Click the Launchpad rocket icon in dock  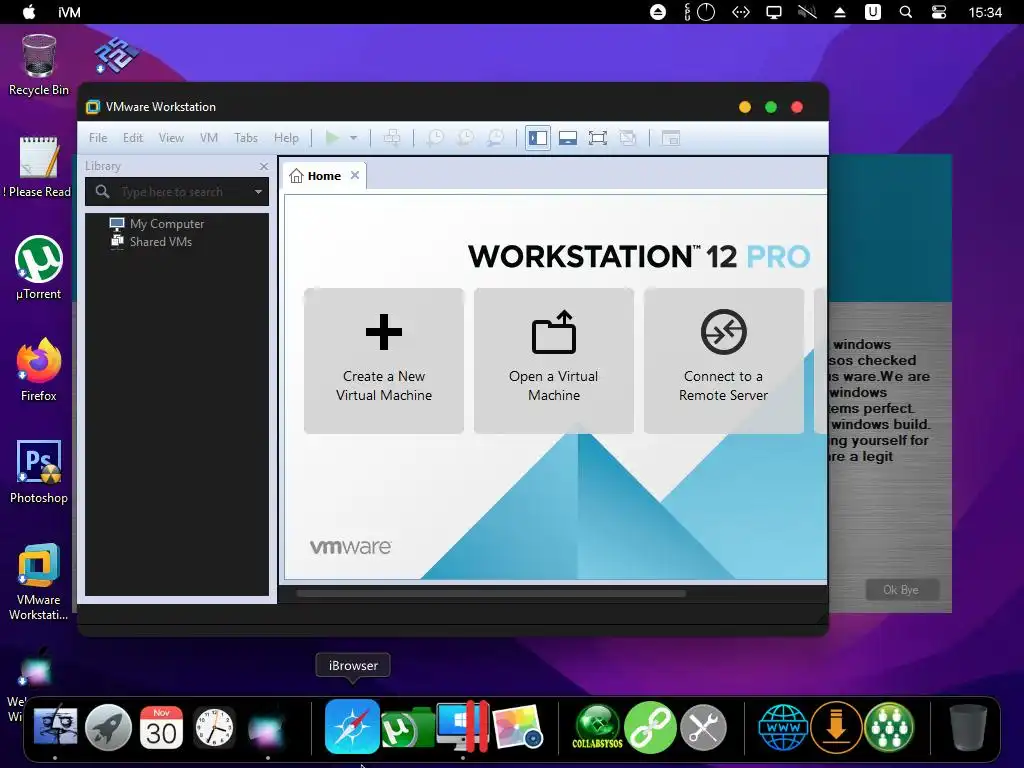108,728
